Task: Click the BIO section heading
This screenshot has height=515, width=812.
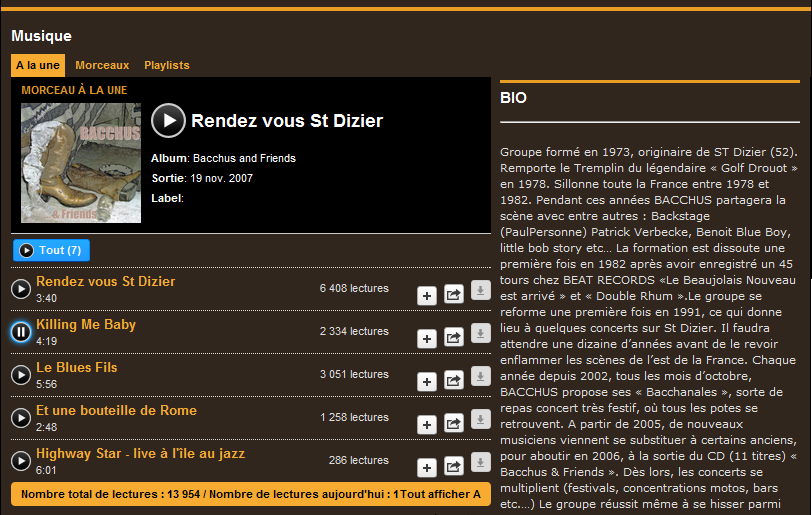Action: [x=513, y=98]
